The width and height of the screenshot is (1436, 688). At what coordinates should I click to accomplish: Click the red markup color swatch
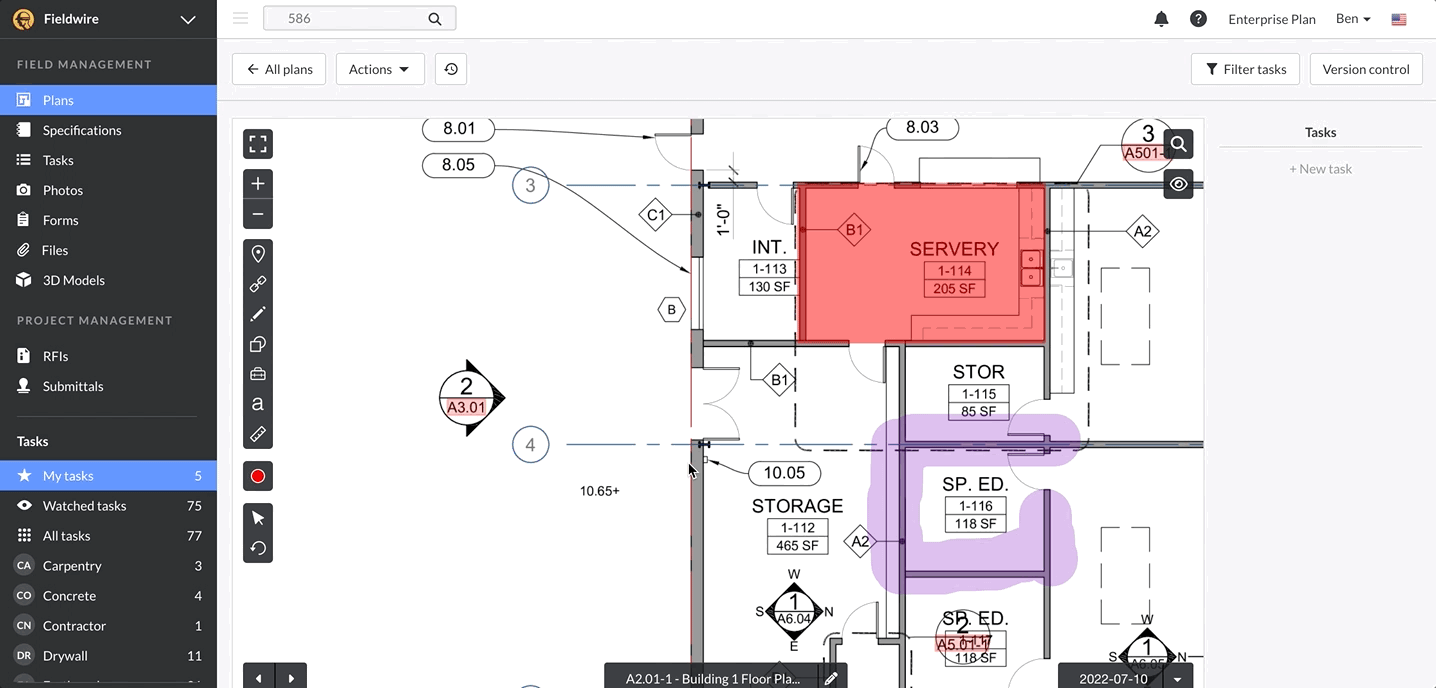[257, 475]
